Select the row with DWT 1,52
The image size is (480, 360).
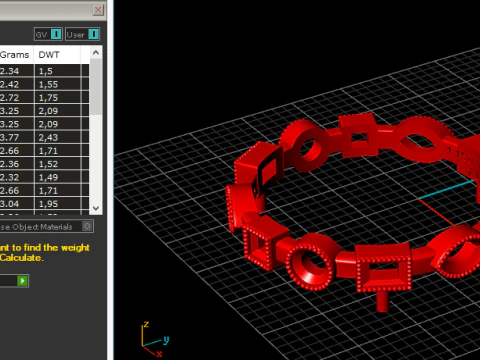coord(44,164)
